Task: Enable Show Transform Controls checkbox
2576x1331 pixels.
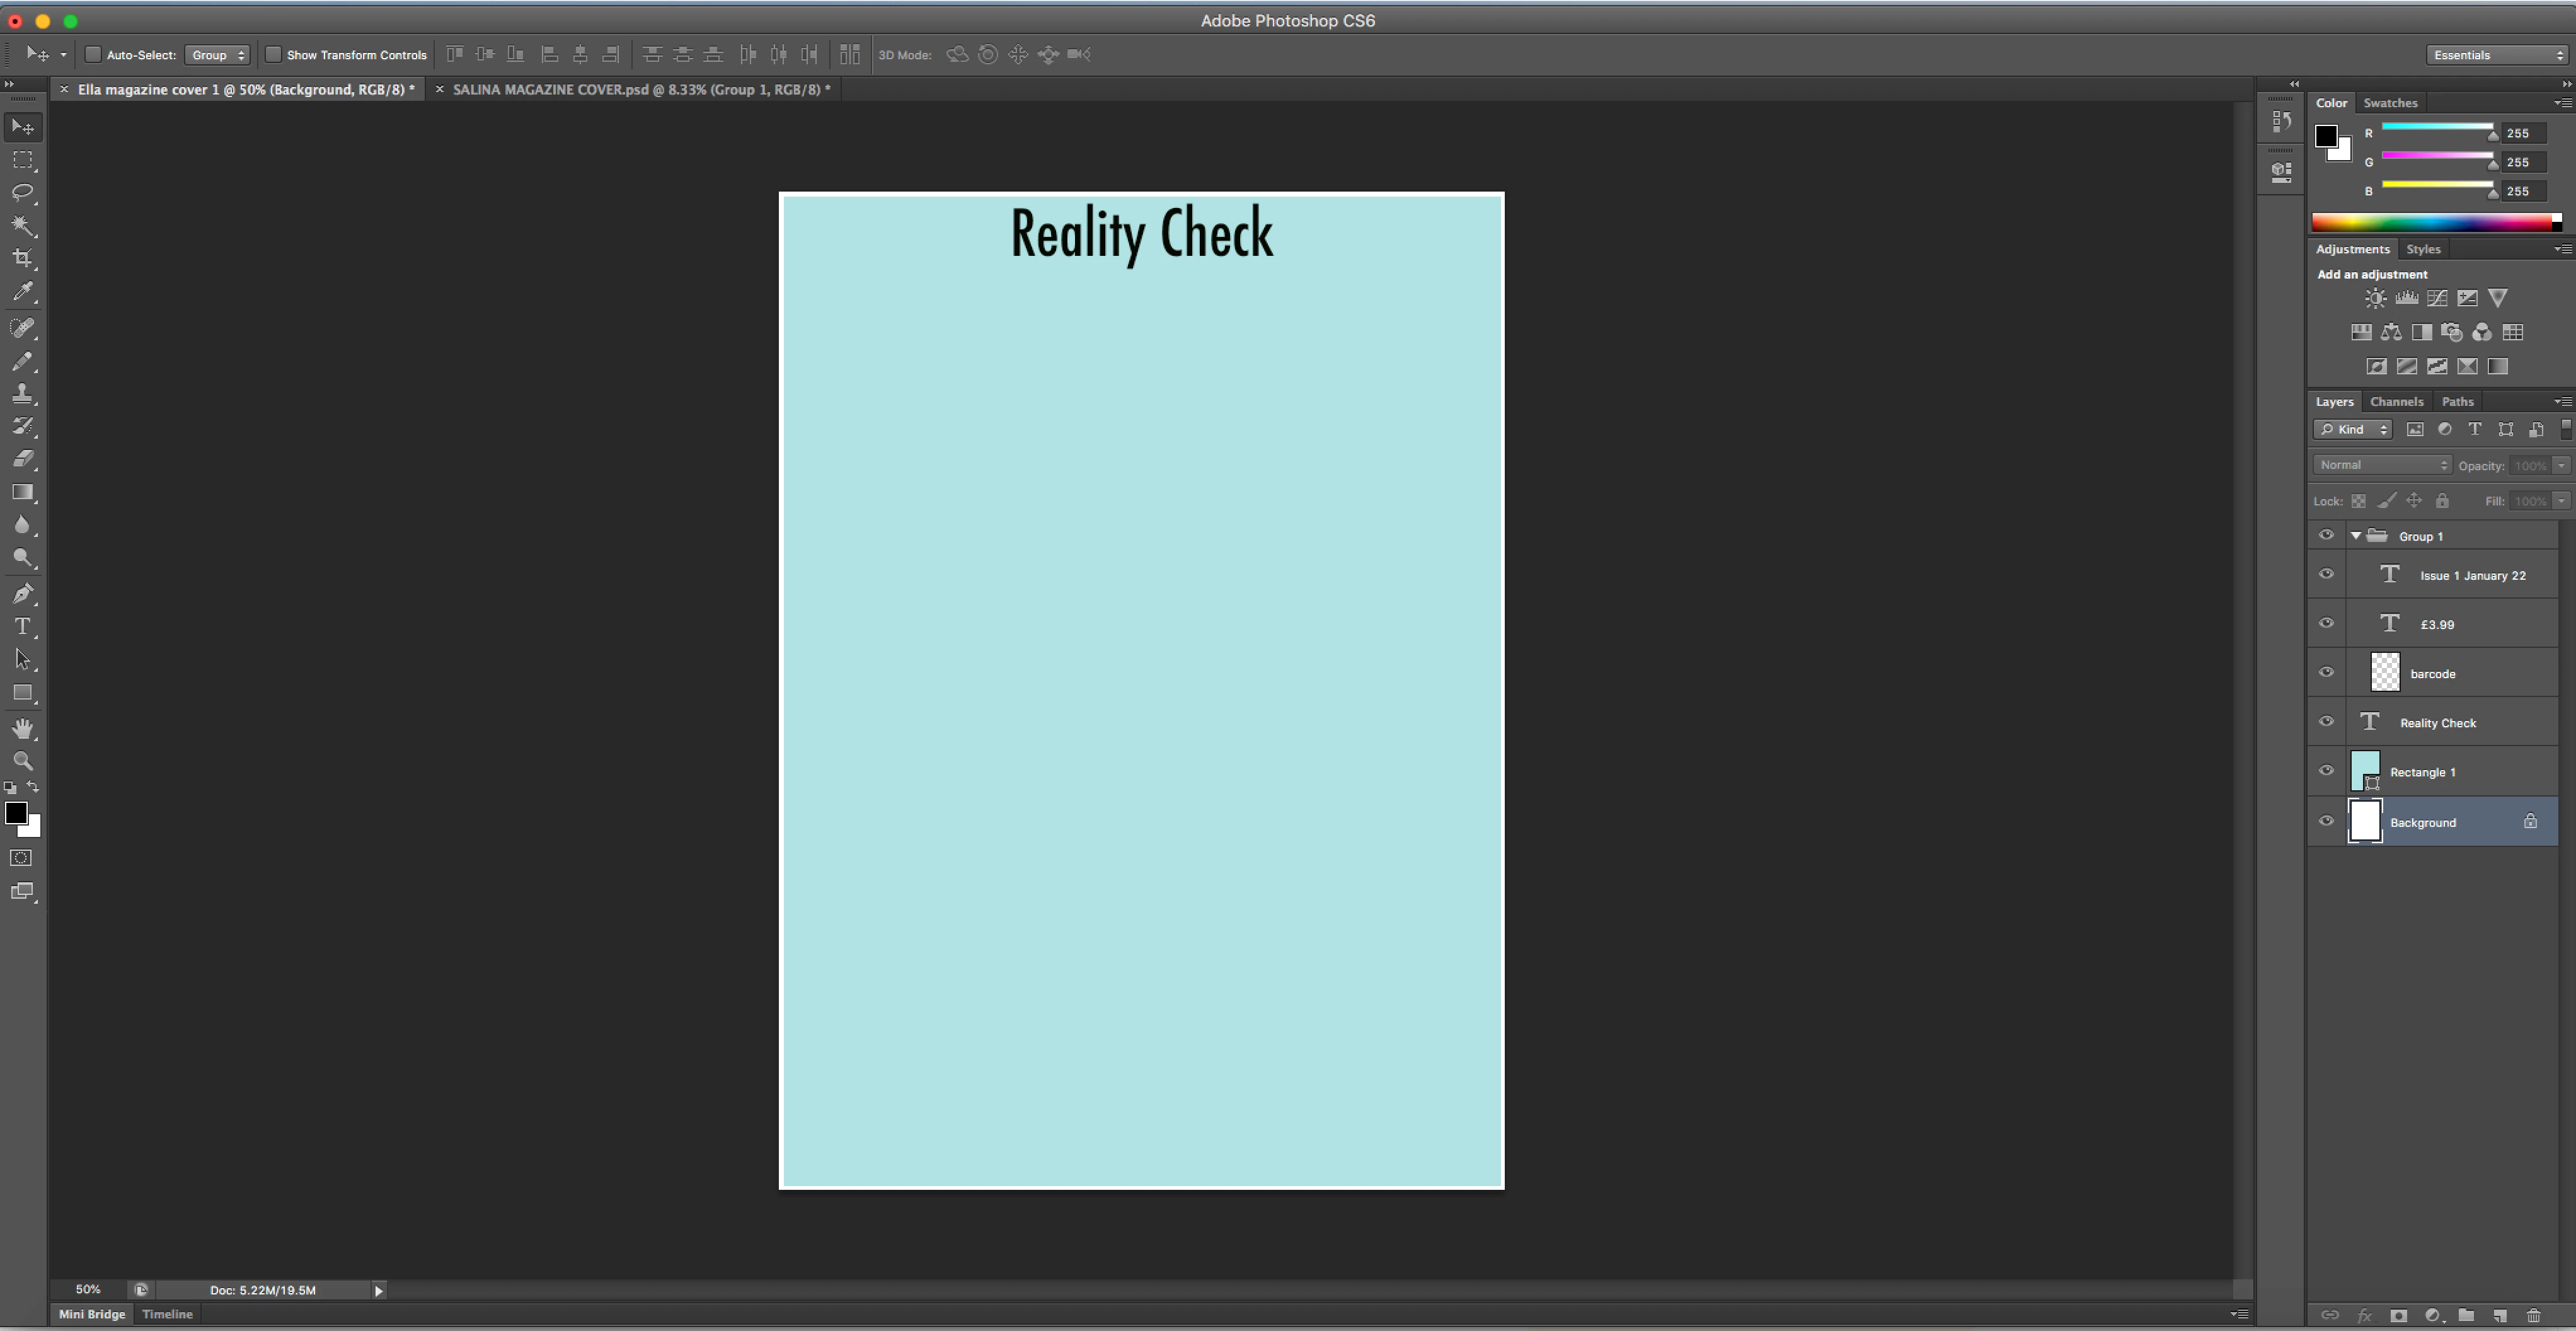Action: [273, 55]
